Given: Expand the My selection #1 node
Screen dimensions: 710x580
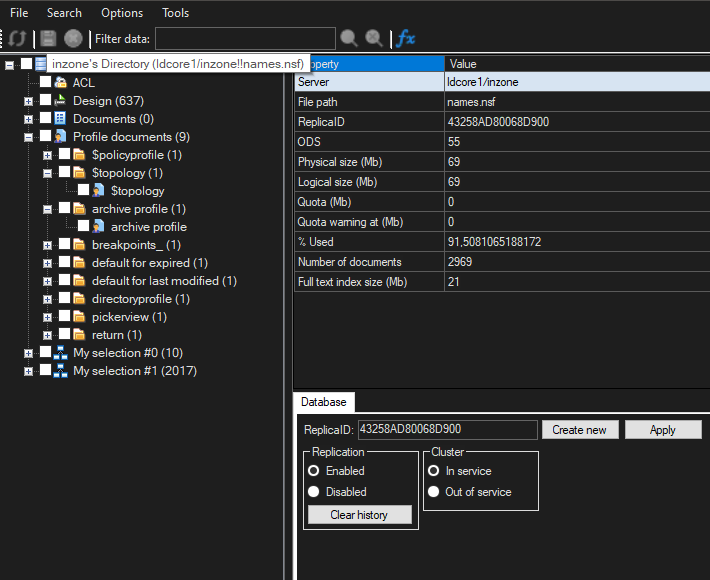Looking at the screenshot, I should pos(29,371).
